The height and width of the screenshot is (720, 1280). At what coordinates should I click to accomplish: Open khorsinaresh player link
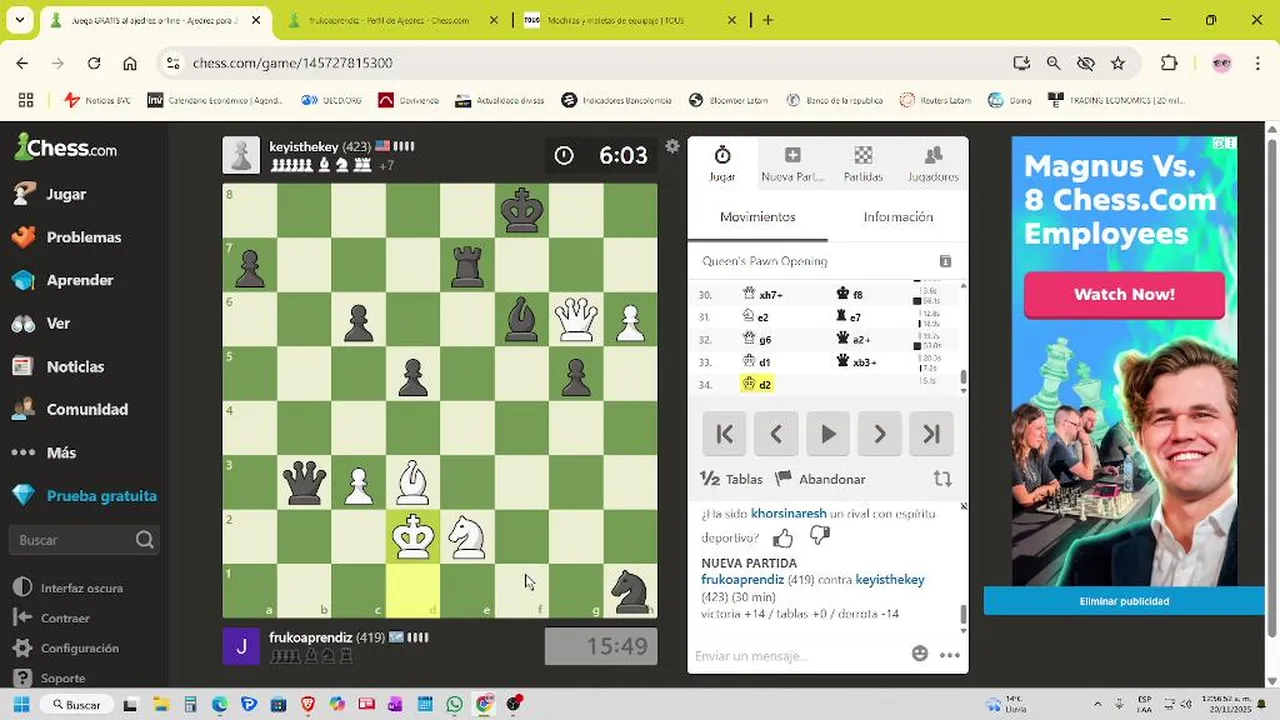pos(789,514)
